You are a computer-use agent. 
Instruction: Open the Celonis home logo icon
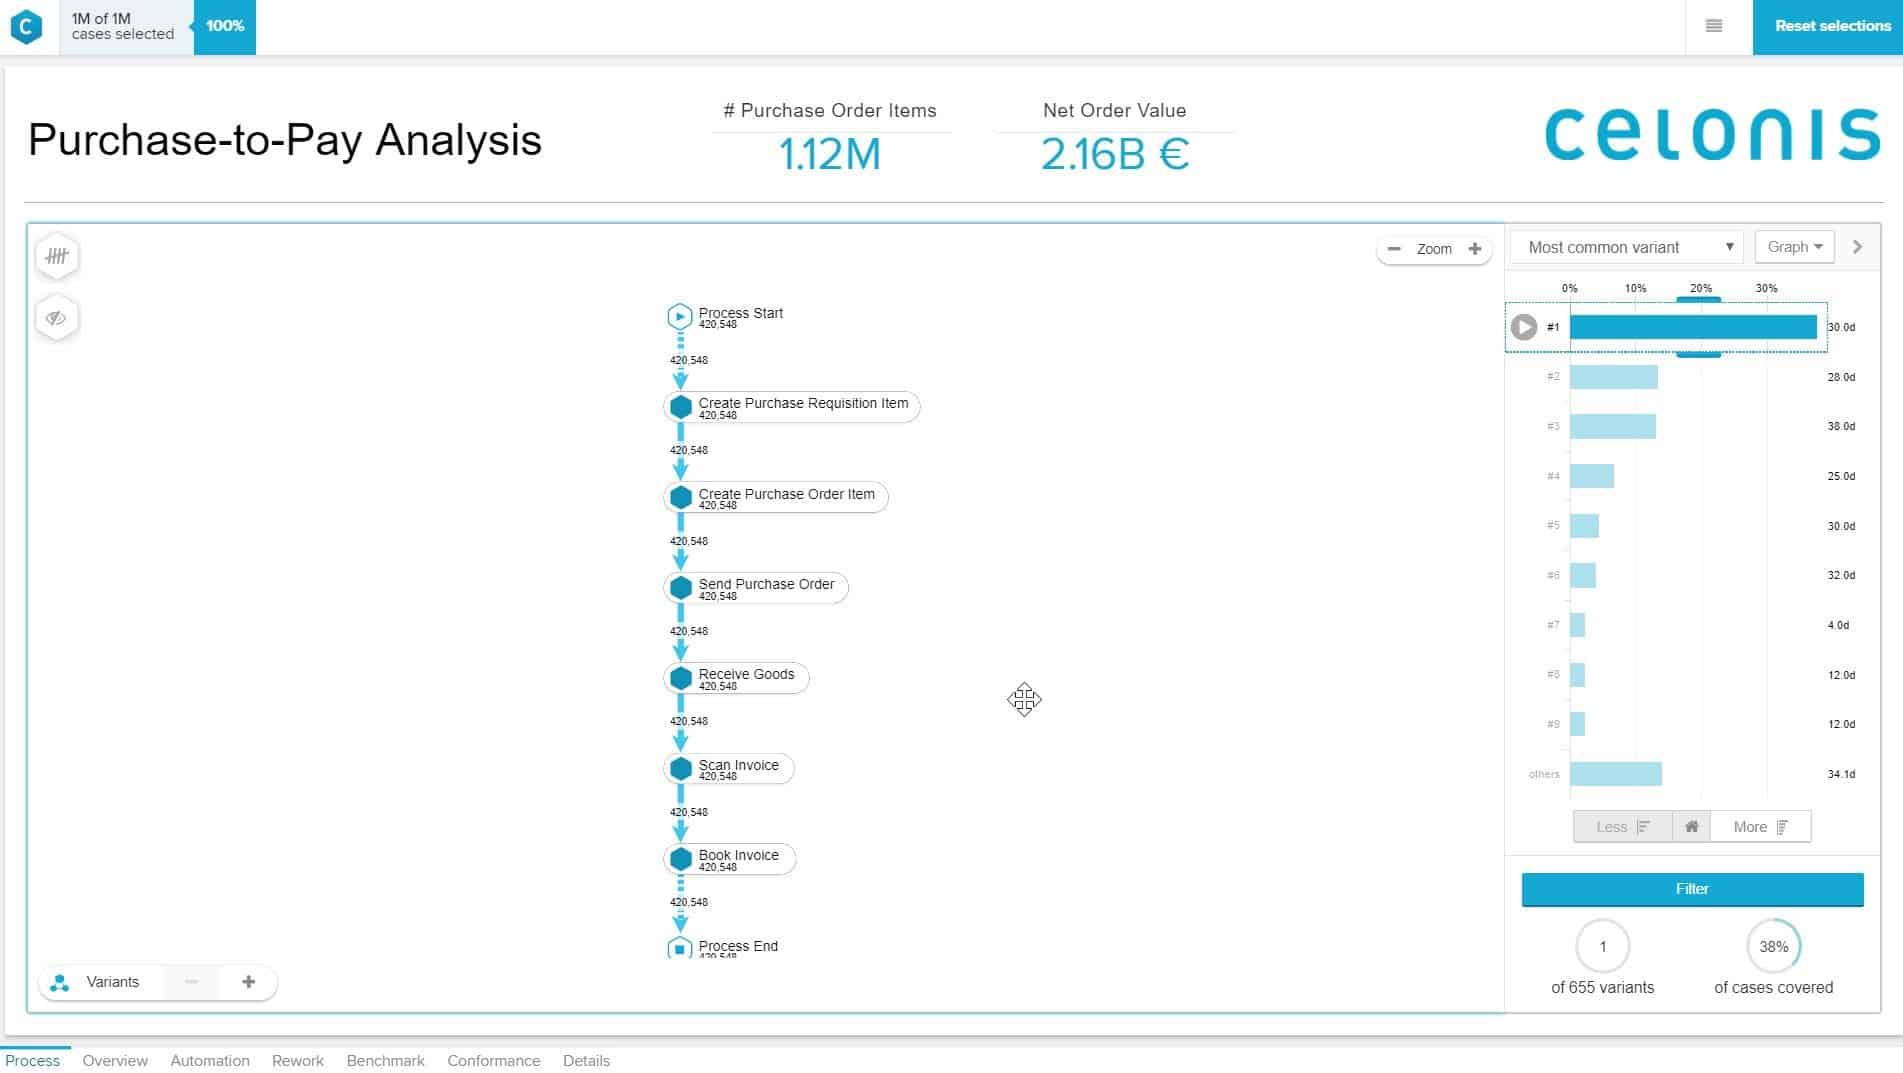coord(26,27)
